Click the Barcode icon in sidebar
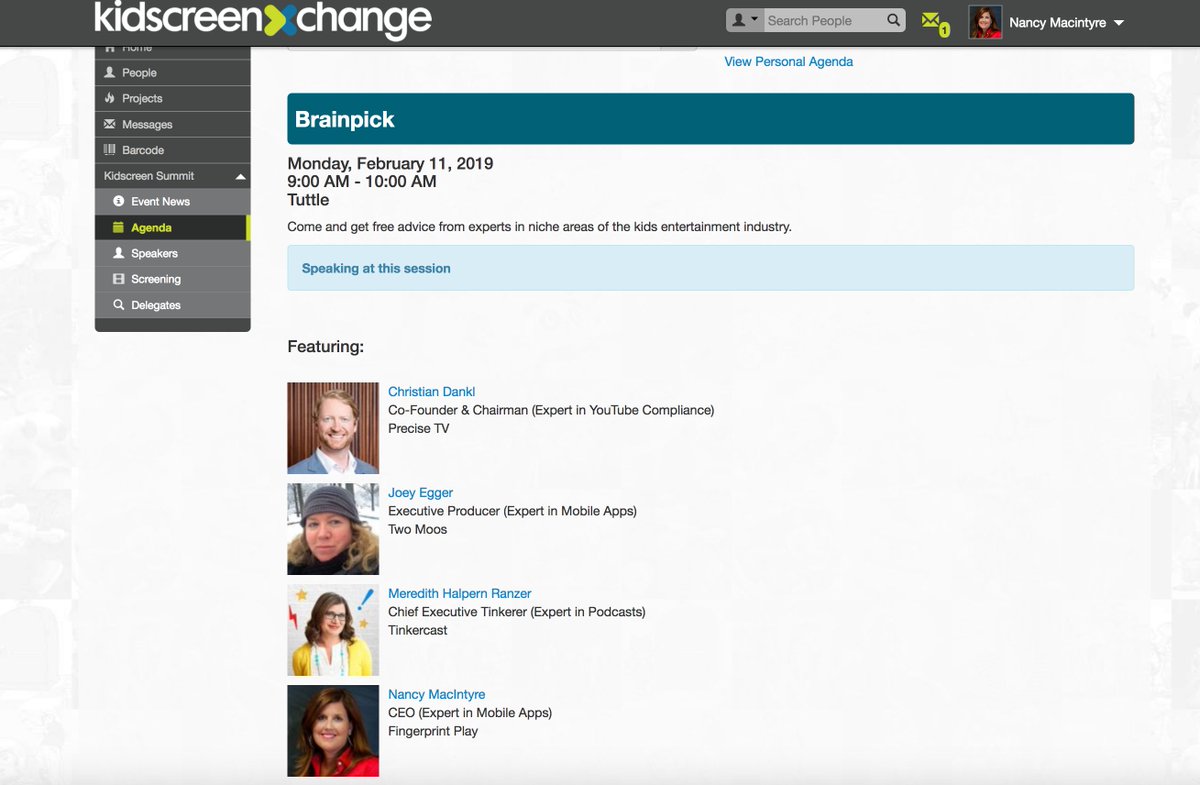 (x=110, y=150)
